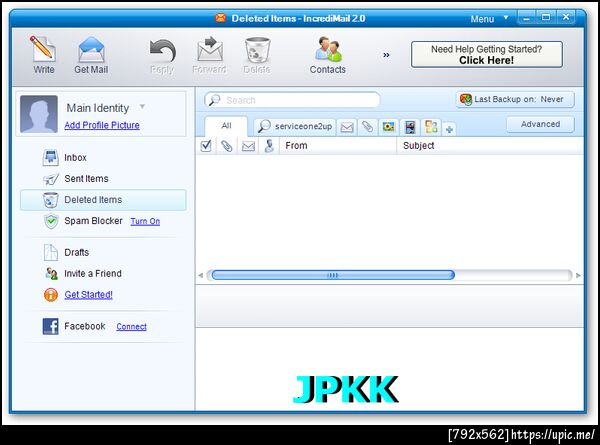Screen dimensions: 600x445
Task: Filter by photos tab icon
Action: click(x=388, y=127)
